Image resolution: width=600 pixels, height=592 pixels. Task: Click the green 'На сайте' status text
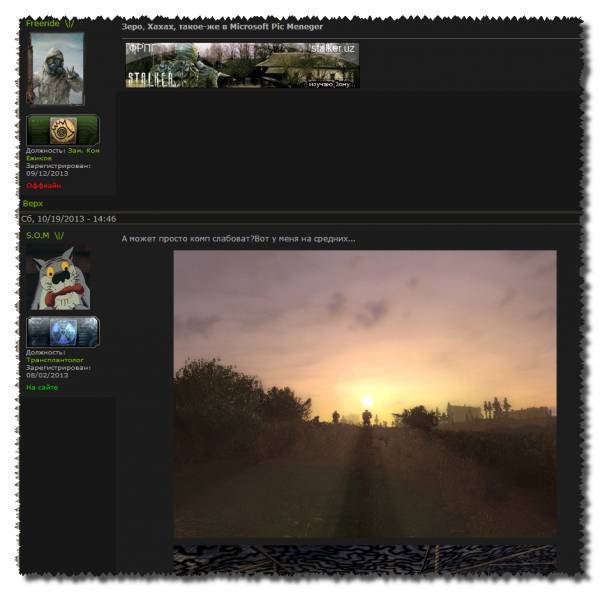click(42, 387)
